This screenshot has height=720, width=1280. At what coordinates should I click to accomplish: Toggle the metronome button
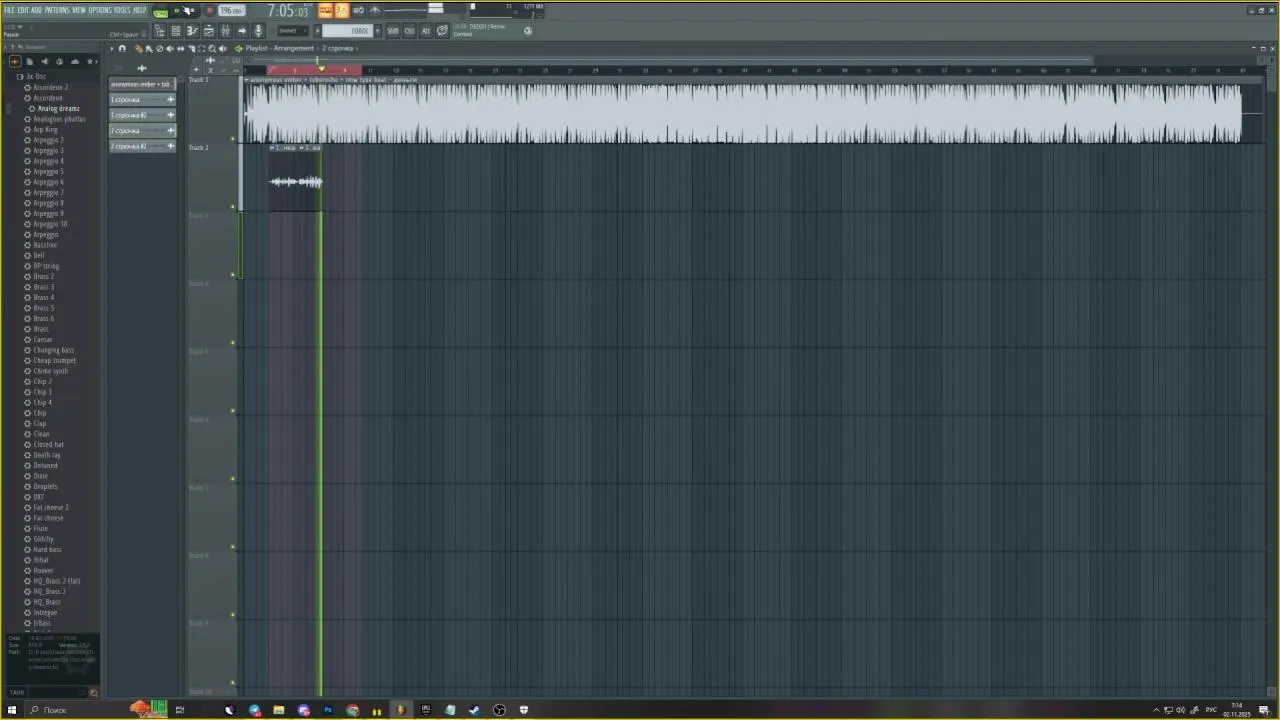click(x=325, y=11)
